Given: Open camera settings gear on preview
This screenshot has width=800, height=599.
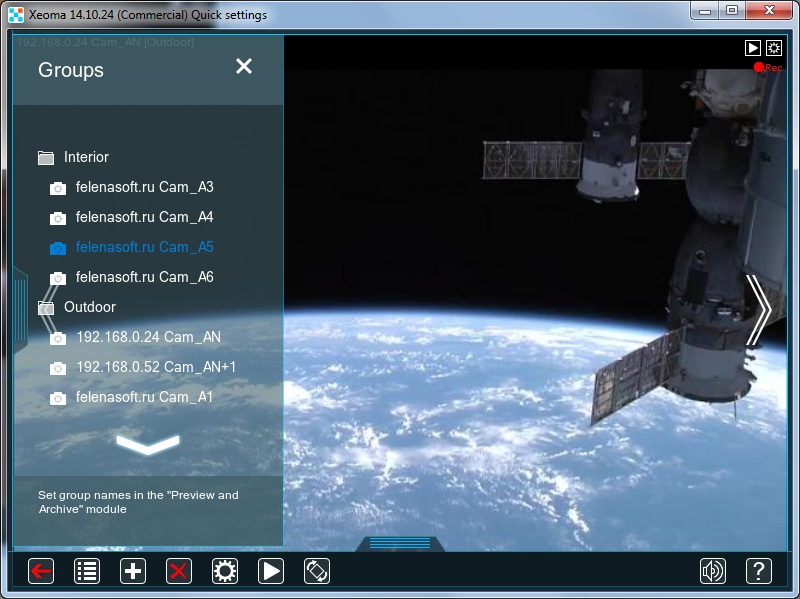Looking at the screenshot, I should pos(774,48).
